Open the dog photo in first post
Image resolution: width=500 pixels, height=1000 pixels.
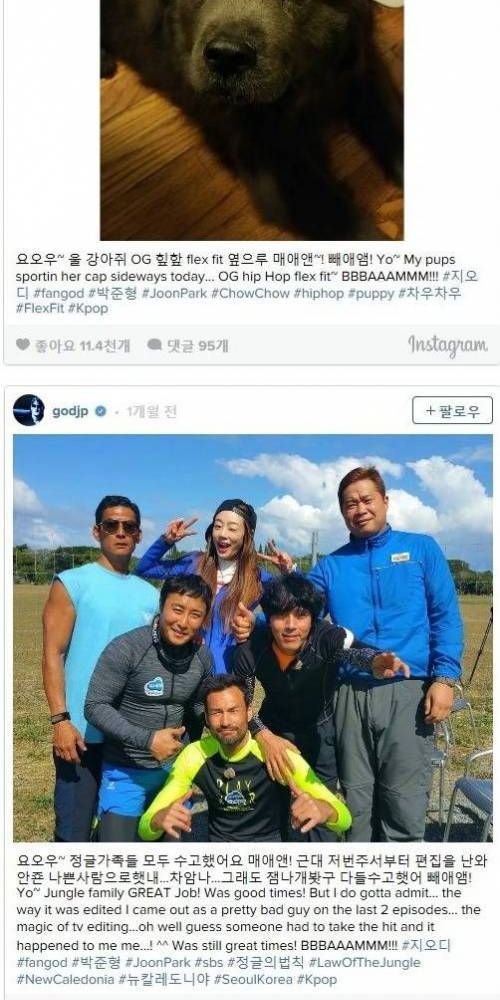coord(252,120)
